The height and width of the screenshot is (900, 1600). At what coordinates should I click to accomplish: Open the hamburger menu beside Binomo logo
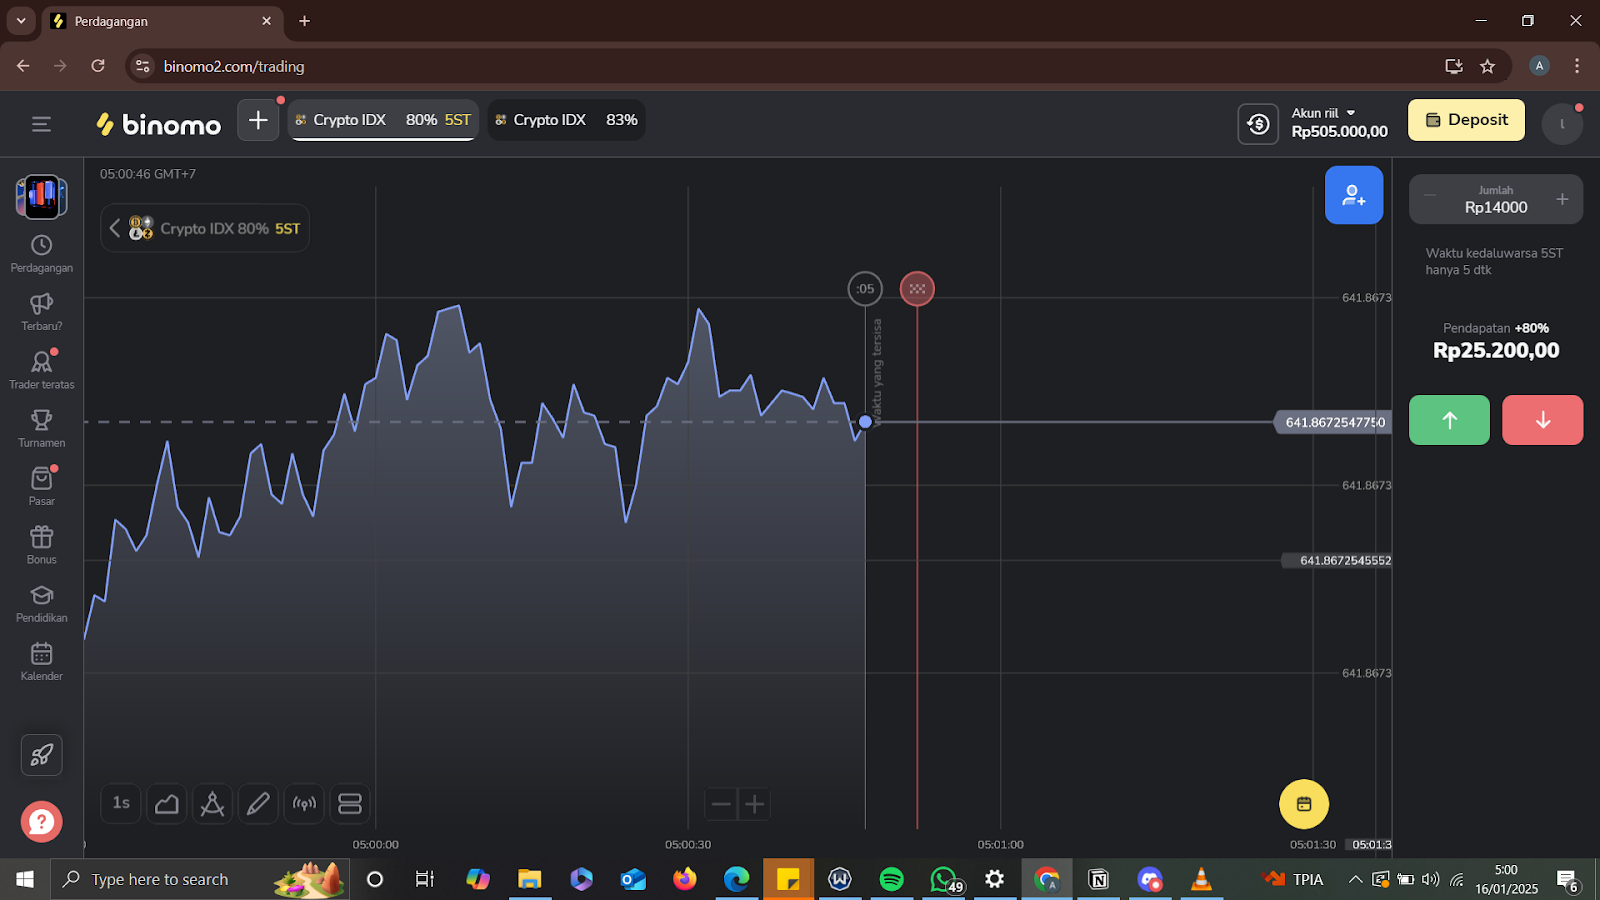(41, 124)
